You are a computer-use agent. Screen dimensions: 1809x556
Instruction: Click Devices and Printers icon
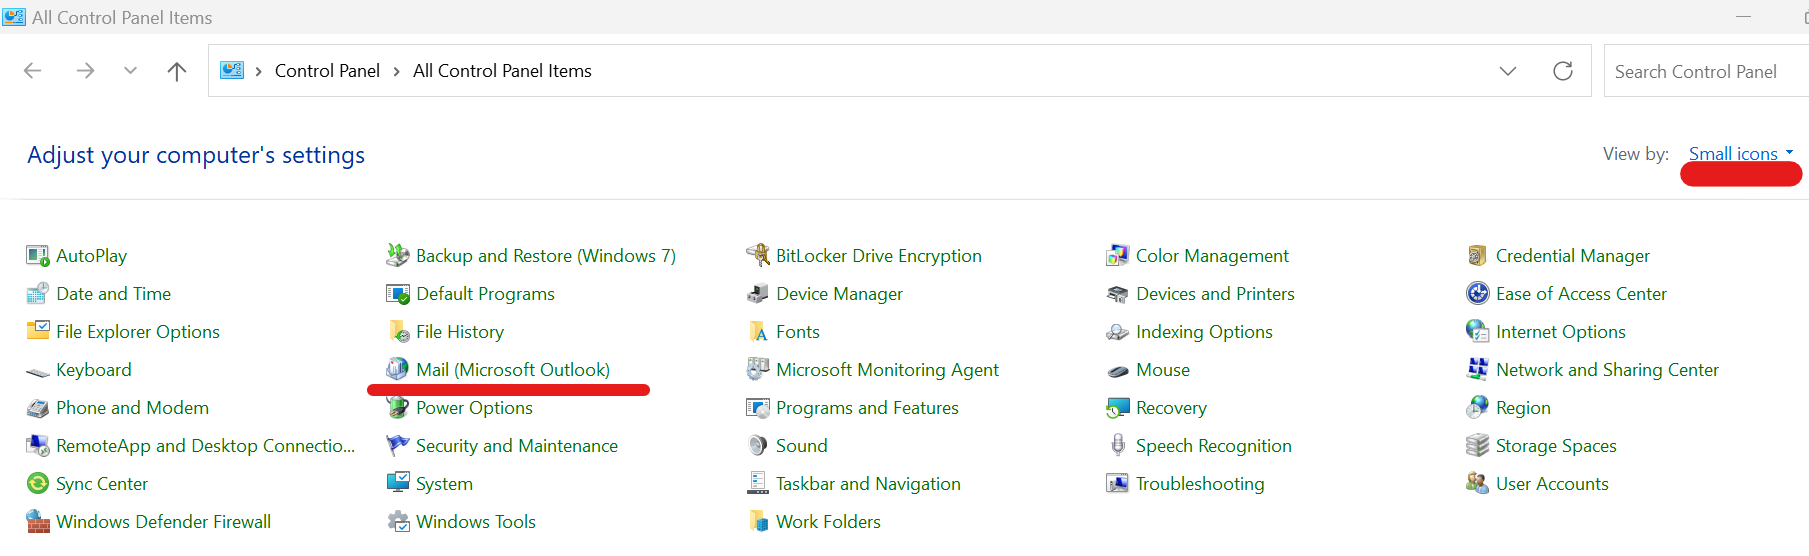coord(1118,294)
